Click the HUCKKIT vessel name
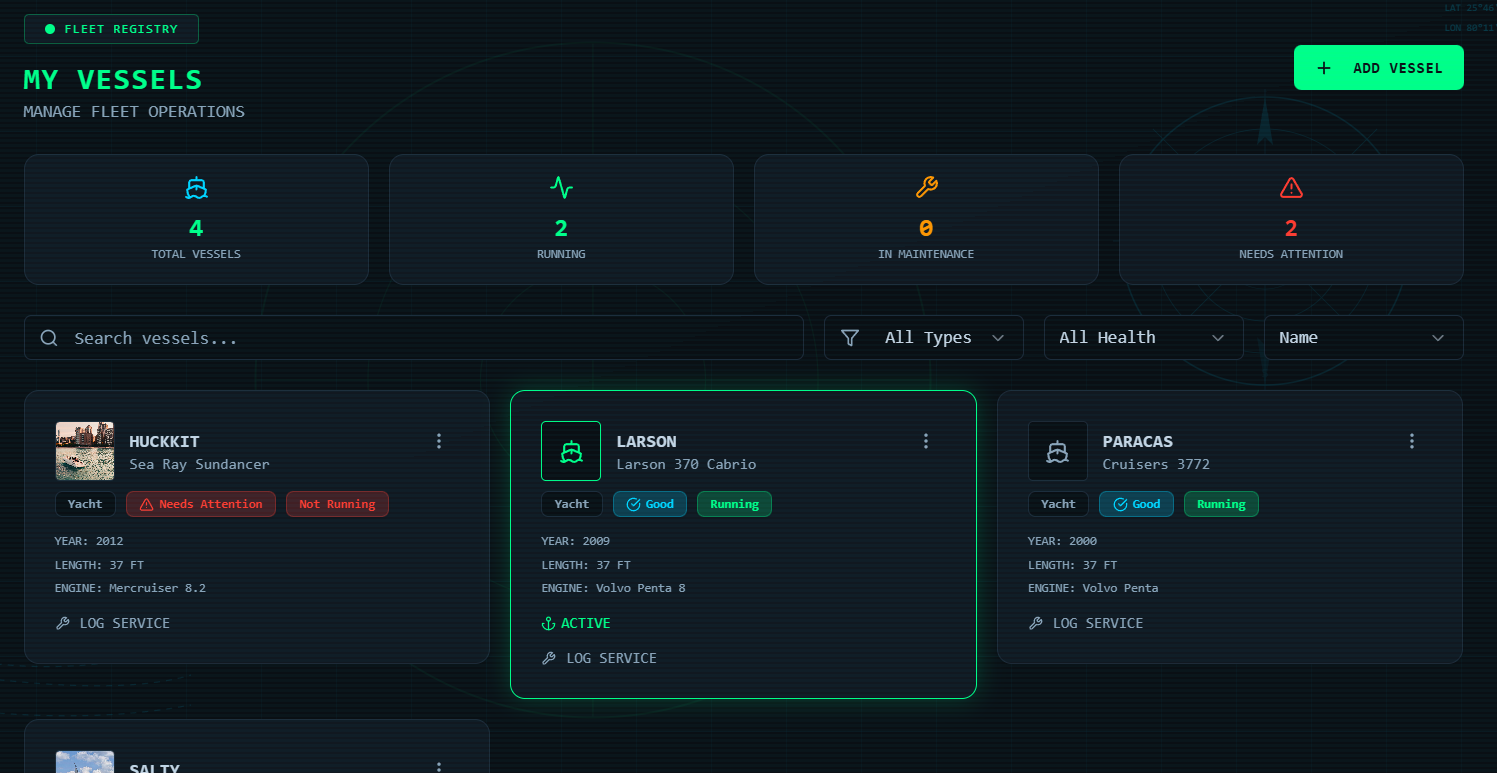This screenshot has width=1497, height=773. tap(165, 441)
